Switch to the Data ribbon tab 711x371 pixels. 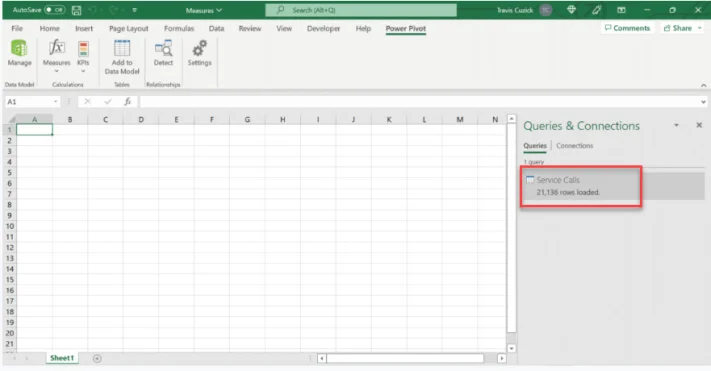pos(216,28)
